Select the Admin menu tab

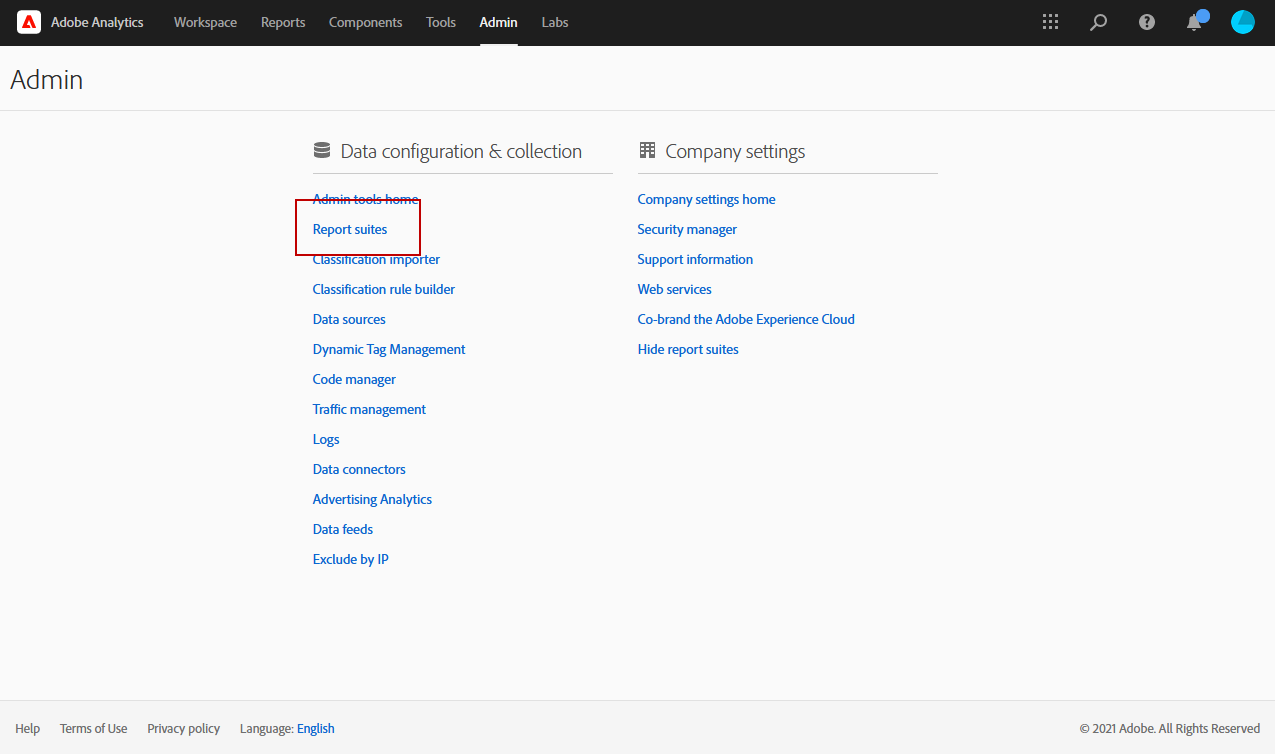[498, 22]
